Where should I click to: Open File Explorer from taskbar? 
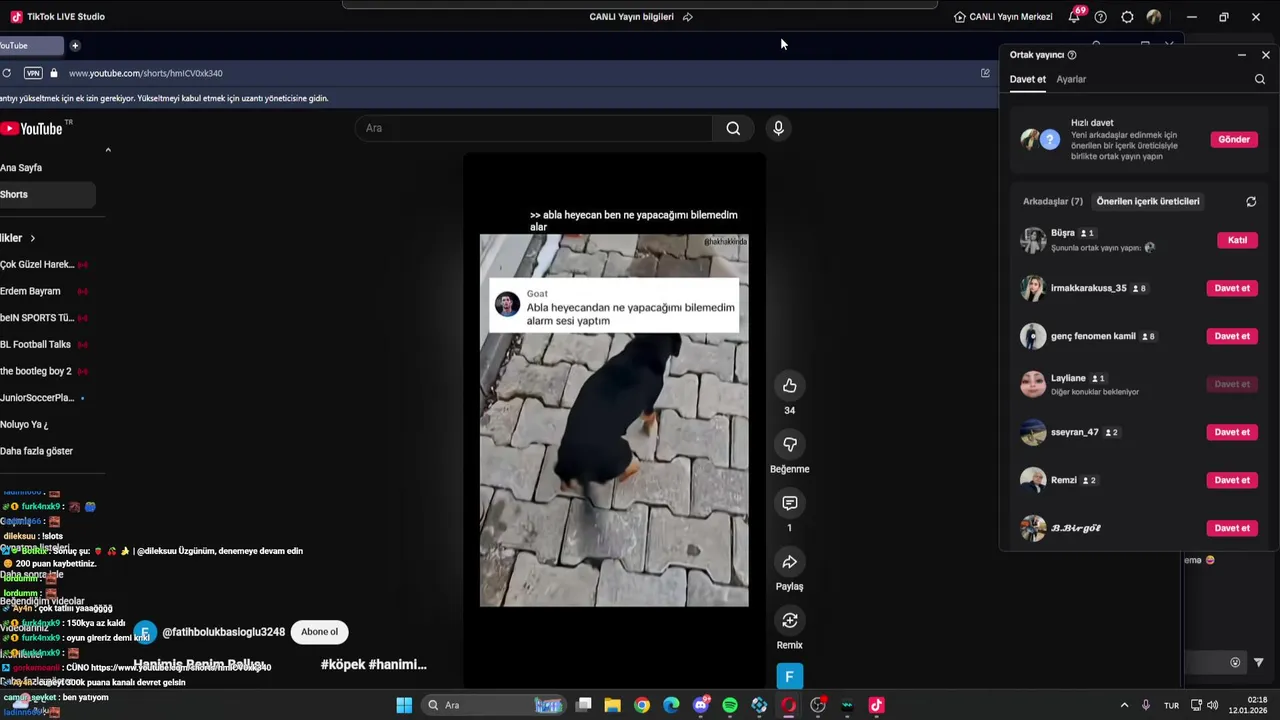coord(613,705)
